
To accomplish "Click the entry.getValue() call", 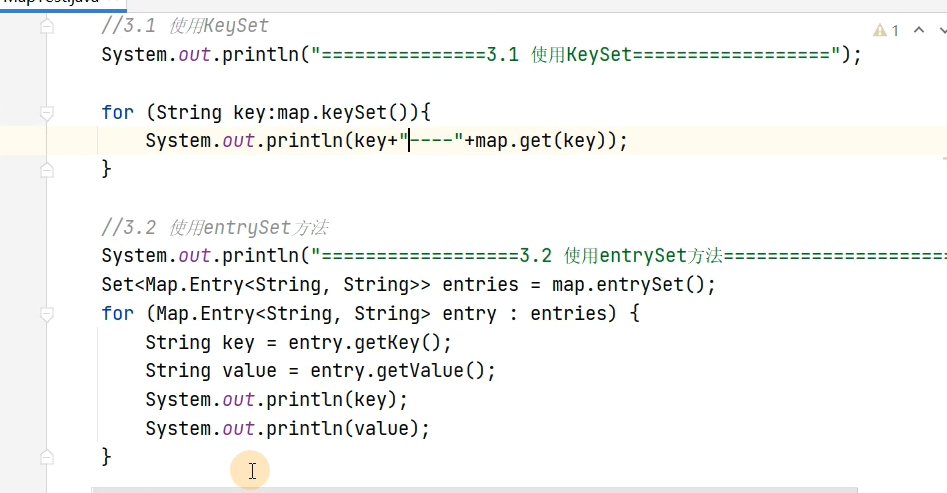I will [403, 371].
